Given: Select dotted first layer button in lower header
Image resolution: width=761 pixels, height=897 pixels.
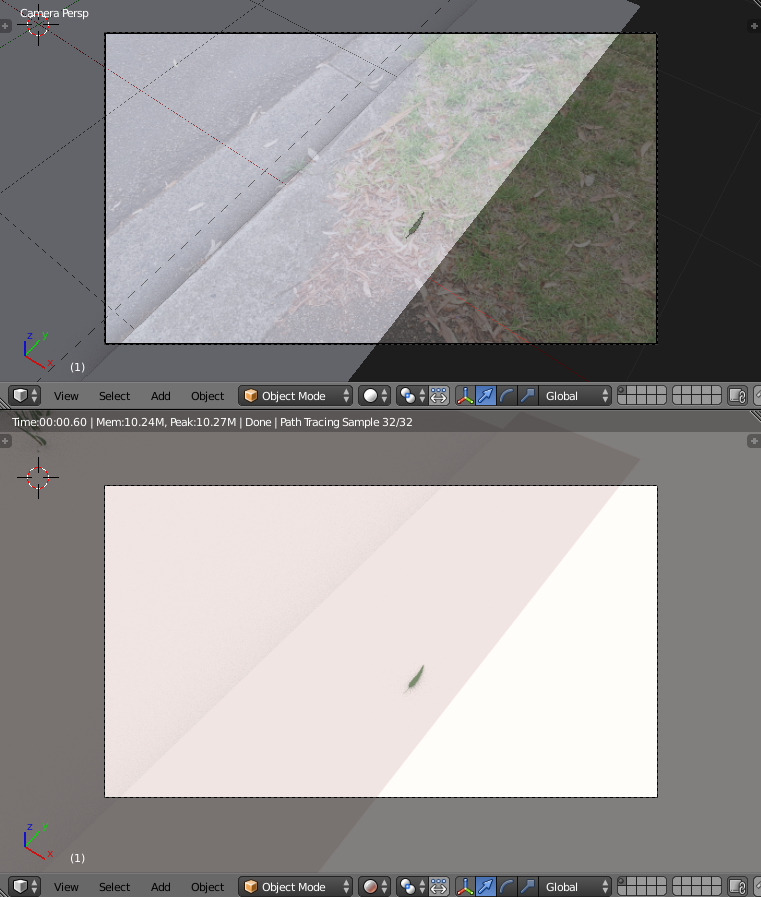Looking at the screenshot, I should [x=623, y=882].
